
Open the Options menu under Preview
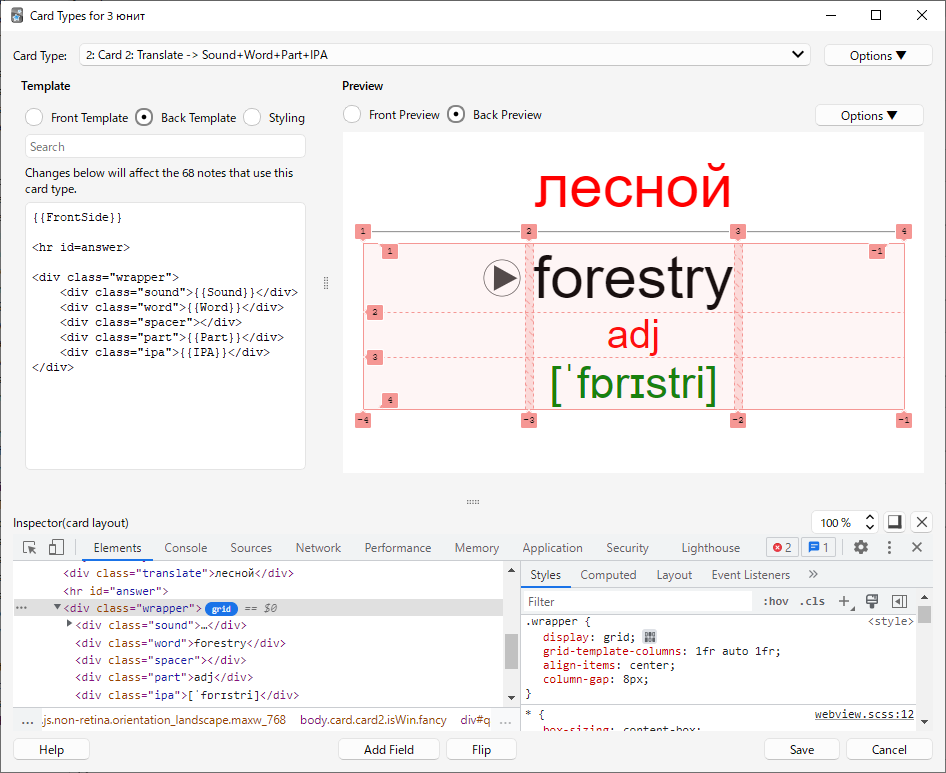click(x=868, y=115)
